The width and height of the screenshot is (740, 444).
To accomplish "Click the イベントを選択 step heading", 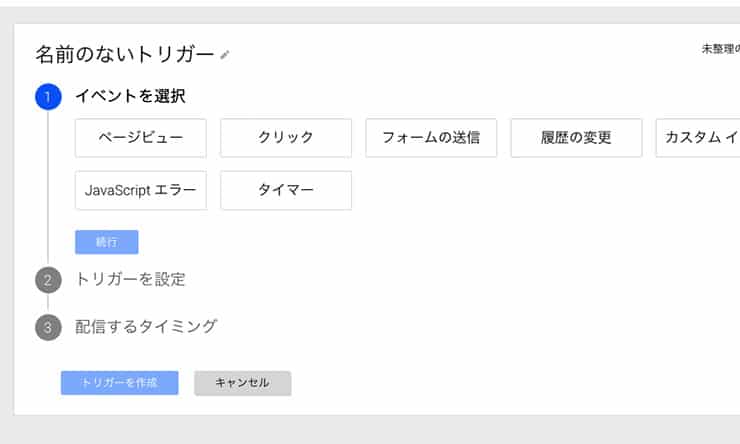I will (x=130, y=96).
